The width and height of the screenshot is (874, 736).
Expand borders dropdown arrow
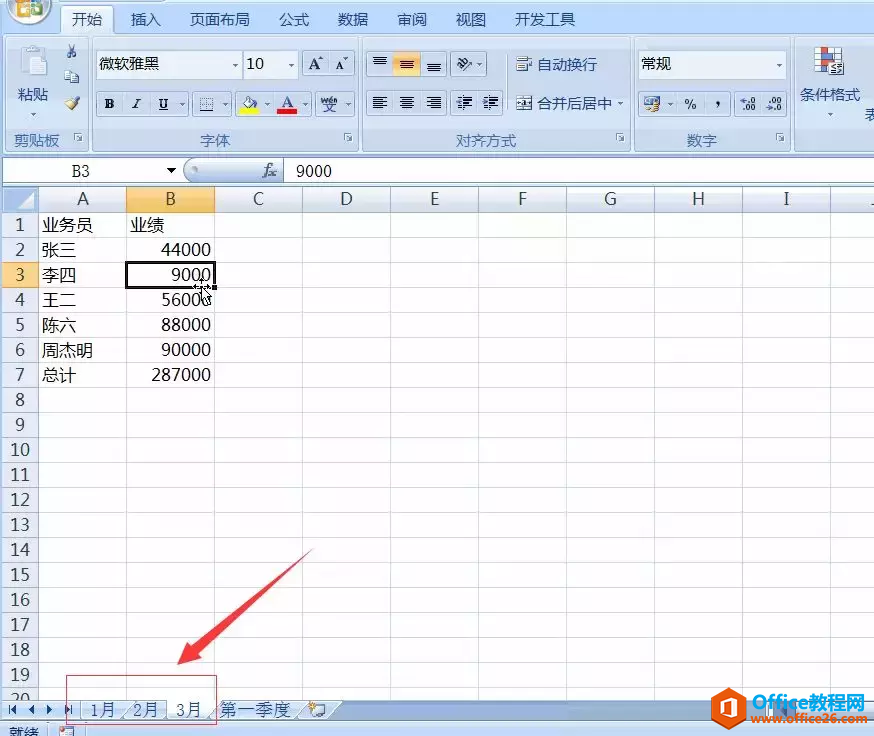[x=225, y=104]
